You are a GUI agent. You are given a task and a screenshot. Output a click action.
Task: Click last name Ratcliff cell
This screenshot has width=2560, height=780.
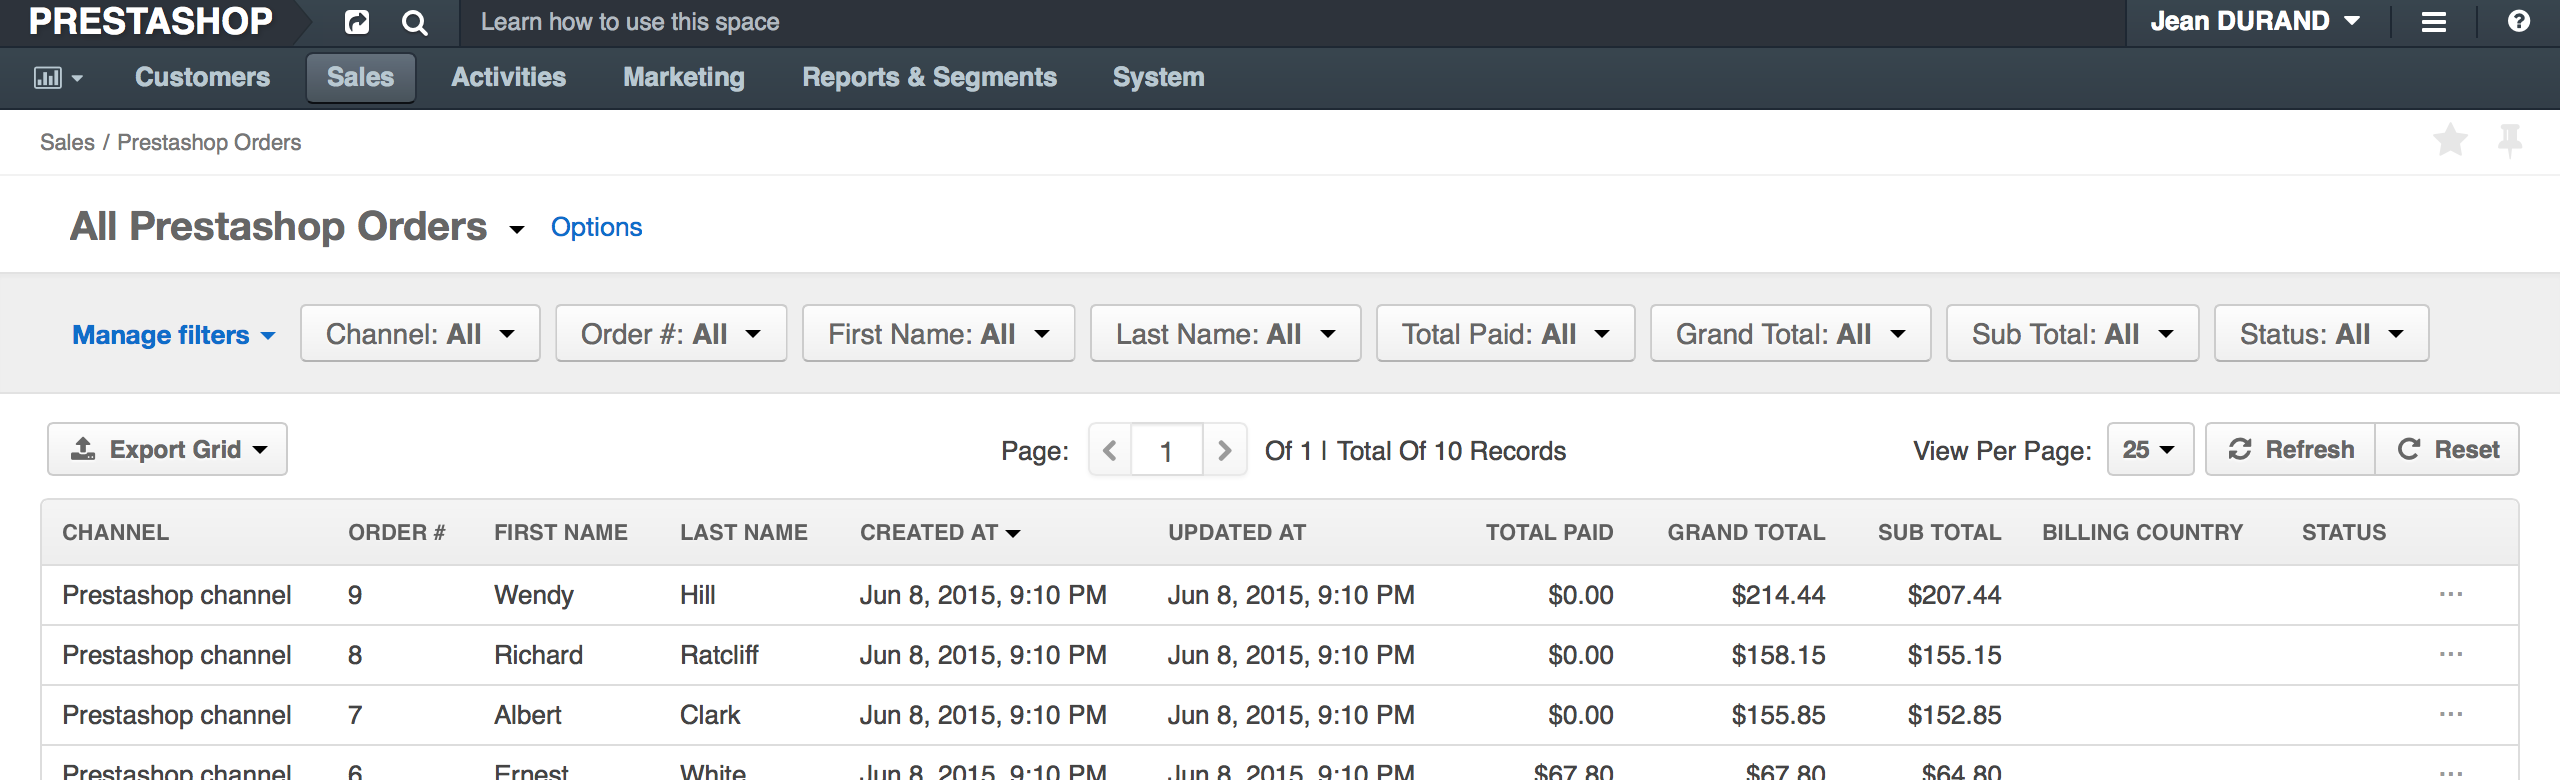tap(719, 655)
